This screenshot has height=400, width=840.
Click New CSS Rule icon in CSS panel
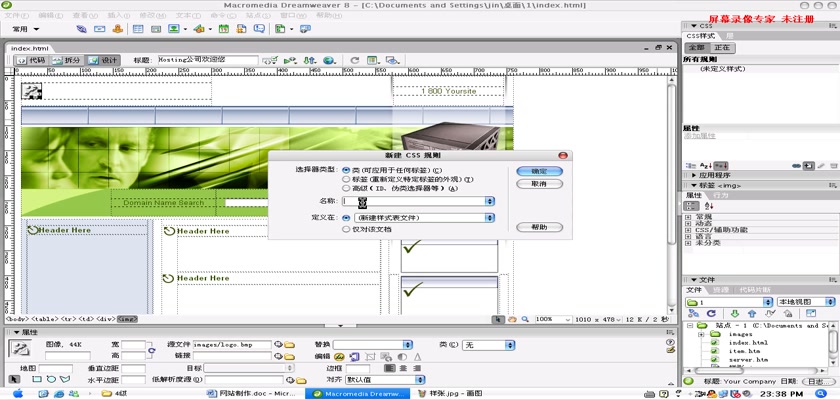(x=809, y=166)
